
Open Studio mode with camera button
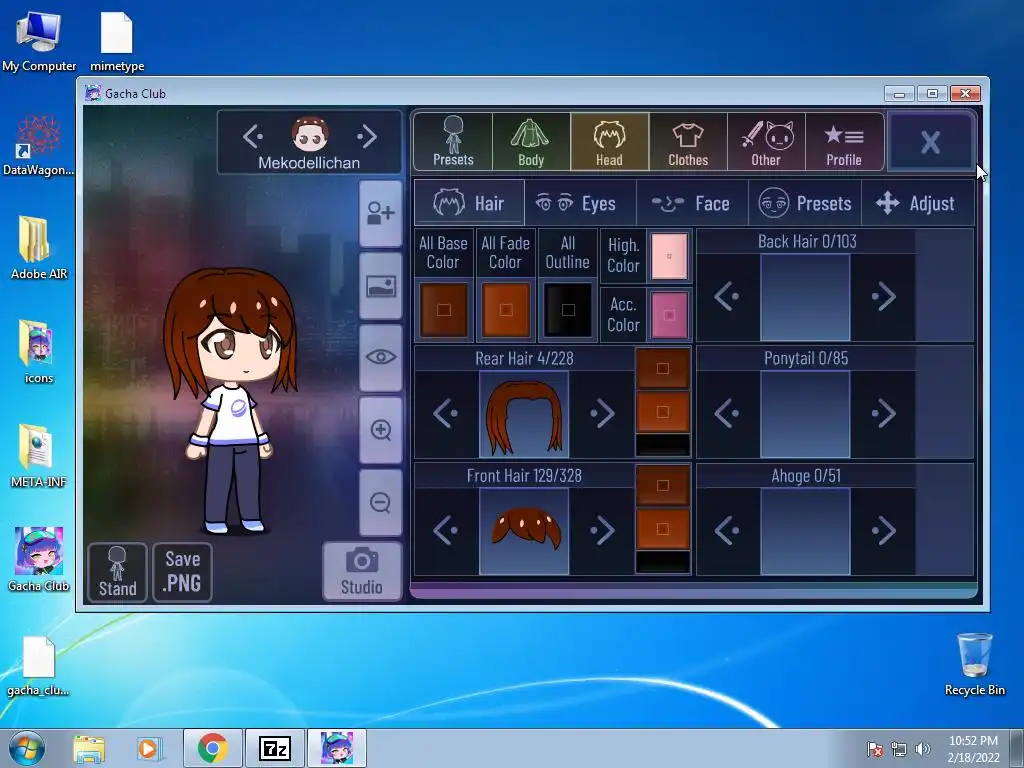coord(362,571)
